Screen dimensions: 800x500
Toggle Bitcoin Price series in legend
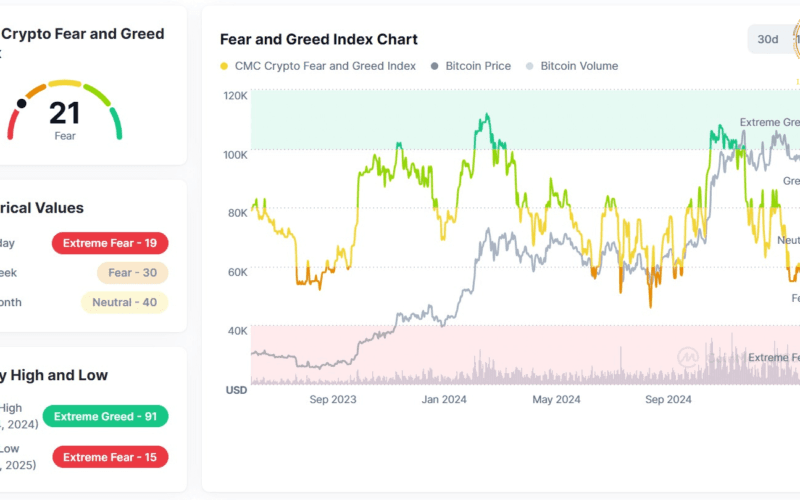click(477, 66)
